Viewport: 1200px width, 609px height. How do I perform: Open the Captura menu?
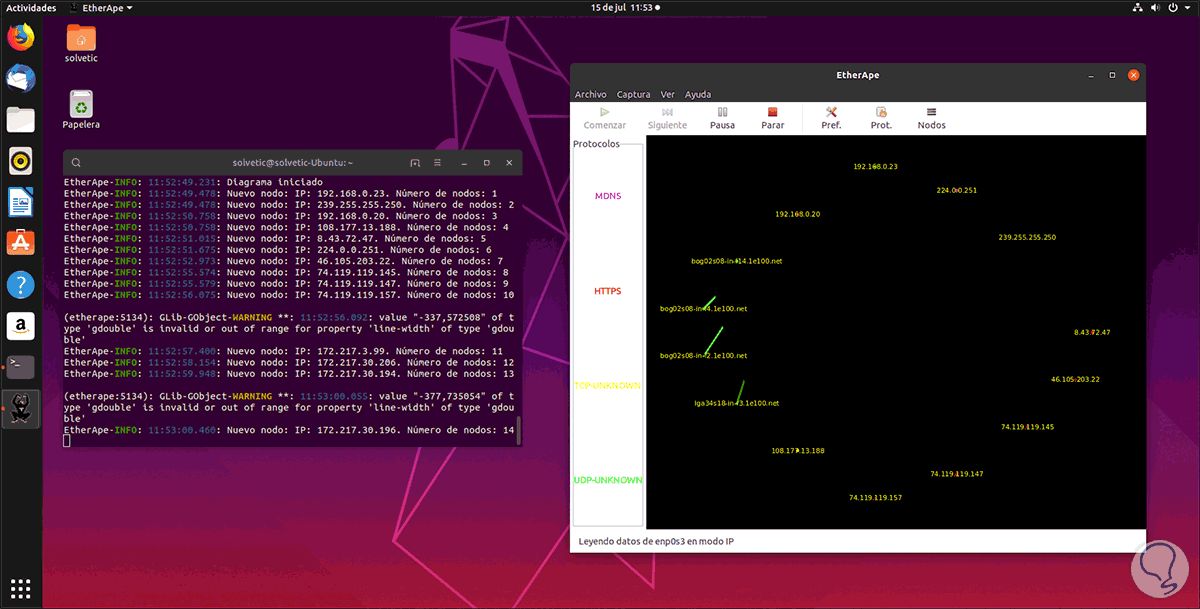[633, 94]
